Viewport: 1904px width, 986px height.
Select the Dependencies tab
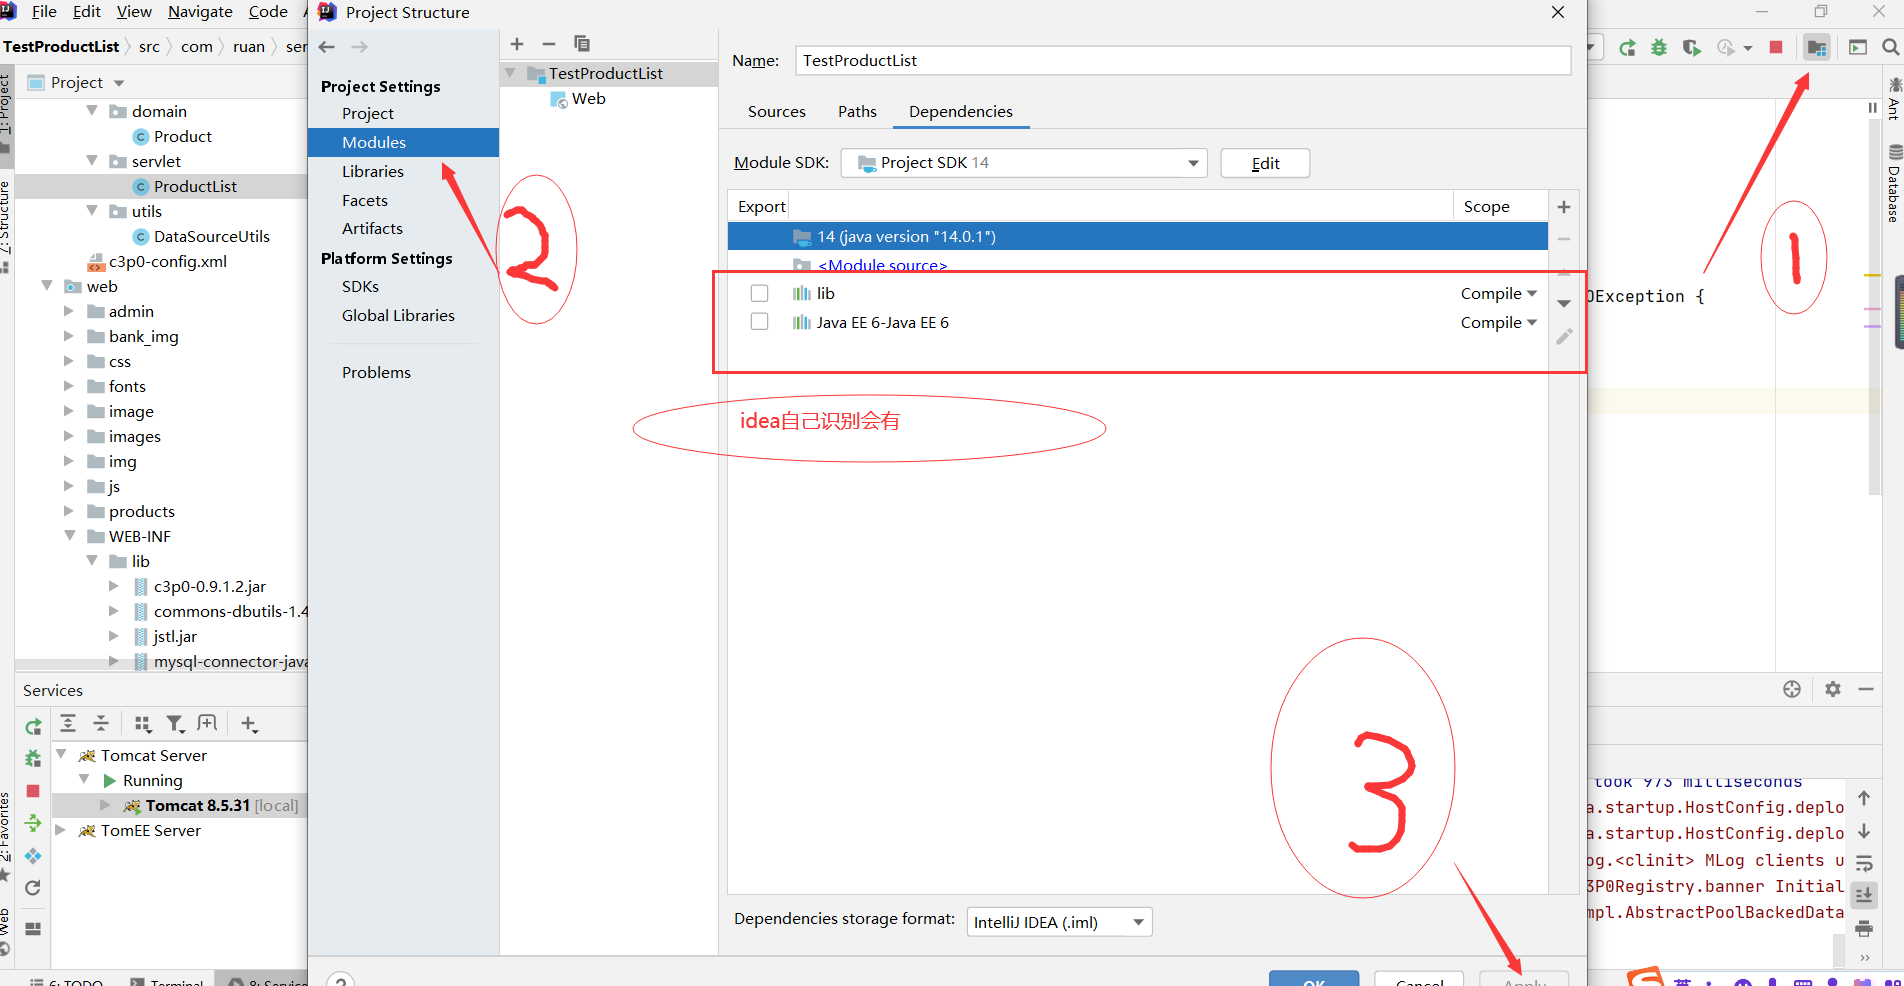click(x=960, y=111)
